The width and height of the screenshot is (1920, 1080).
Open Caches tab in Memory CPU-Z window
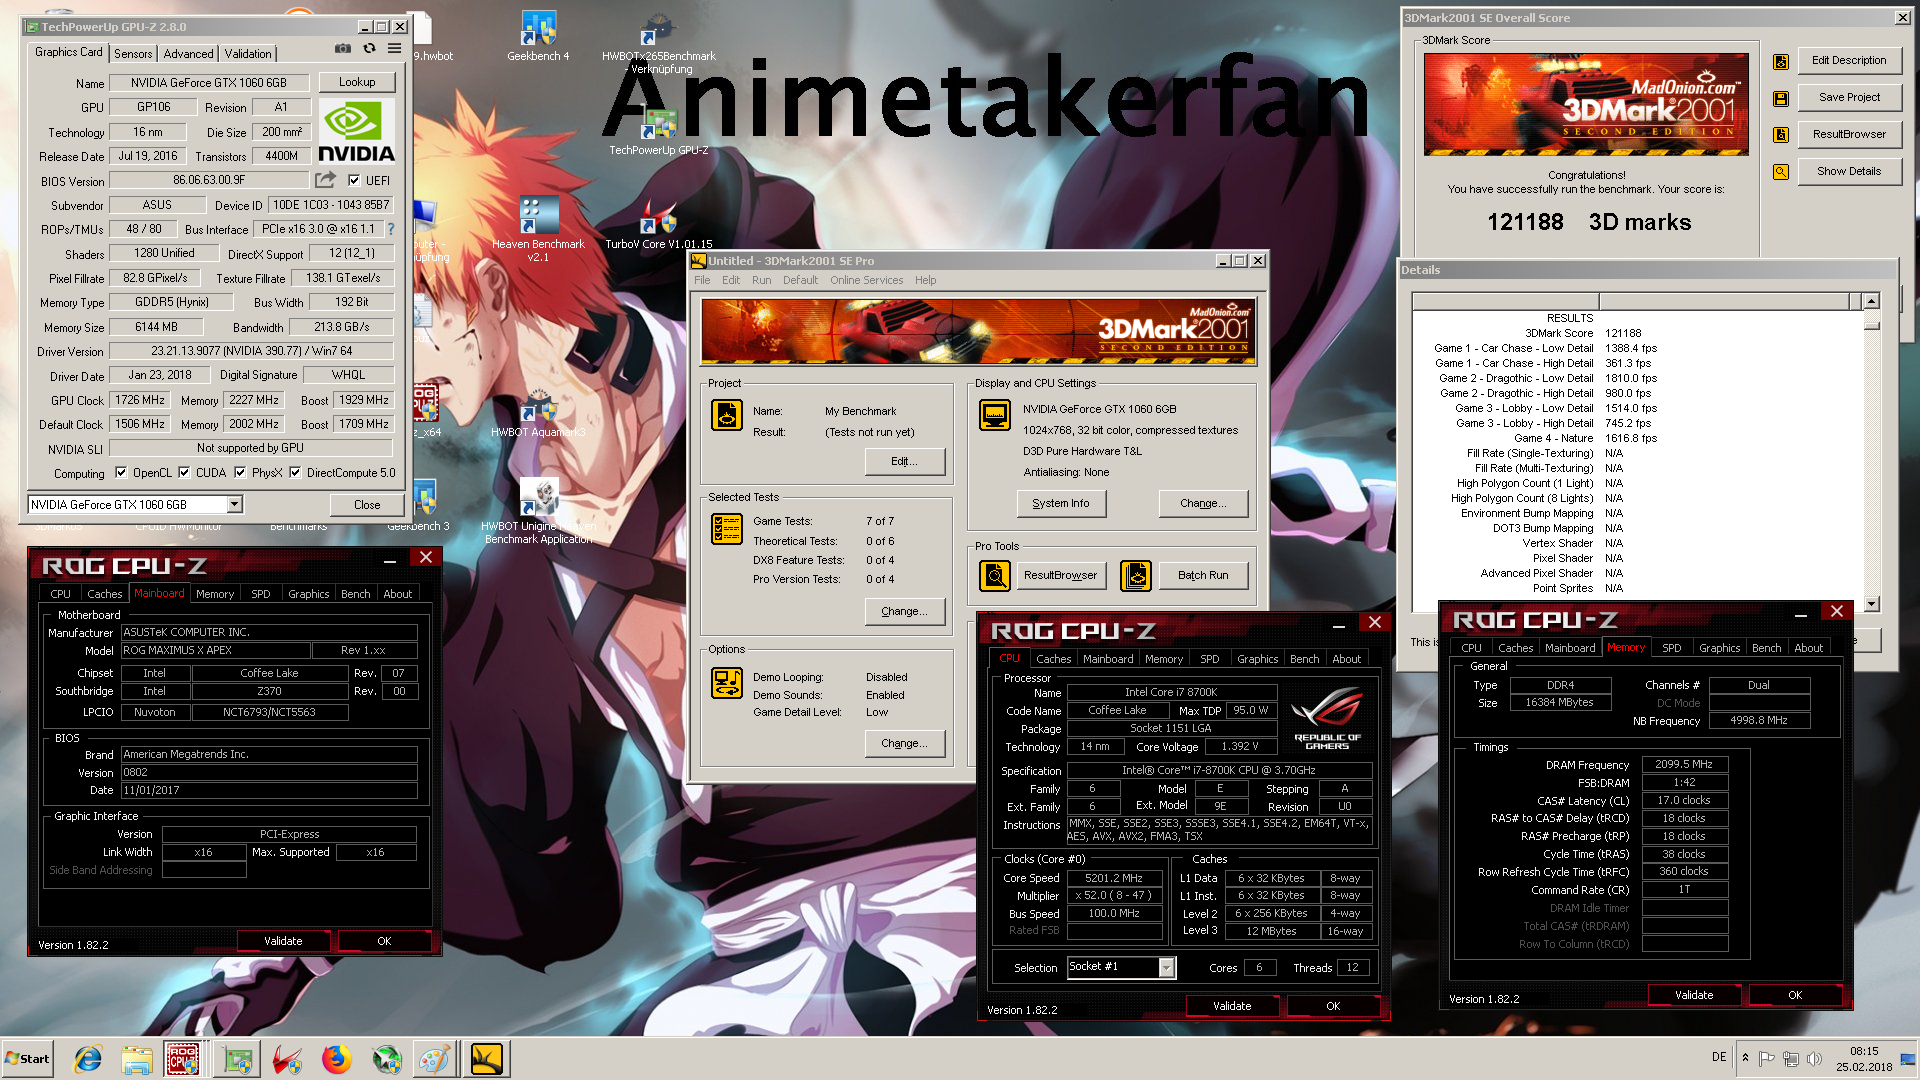[1515, 648]
